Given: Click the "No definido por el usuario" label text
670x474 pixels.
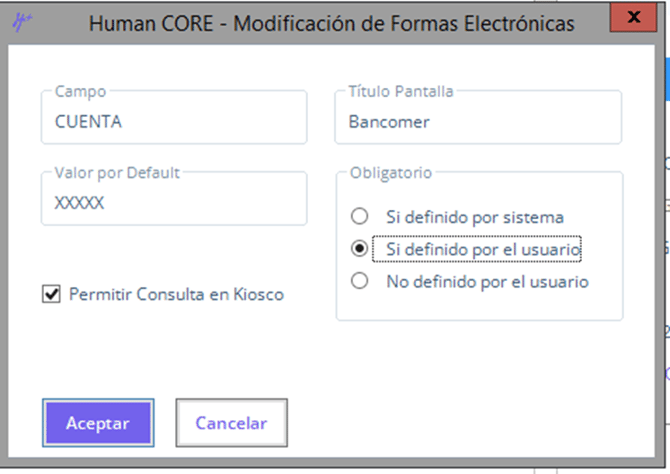Looking at the screenshot, I should (x=487, y=282).
